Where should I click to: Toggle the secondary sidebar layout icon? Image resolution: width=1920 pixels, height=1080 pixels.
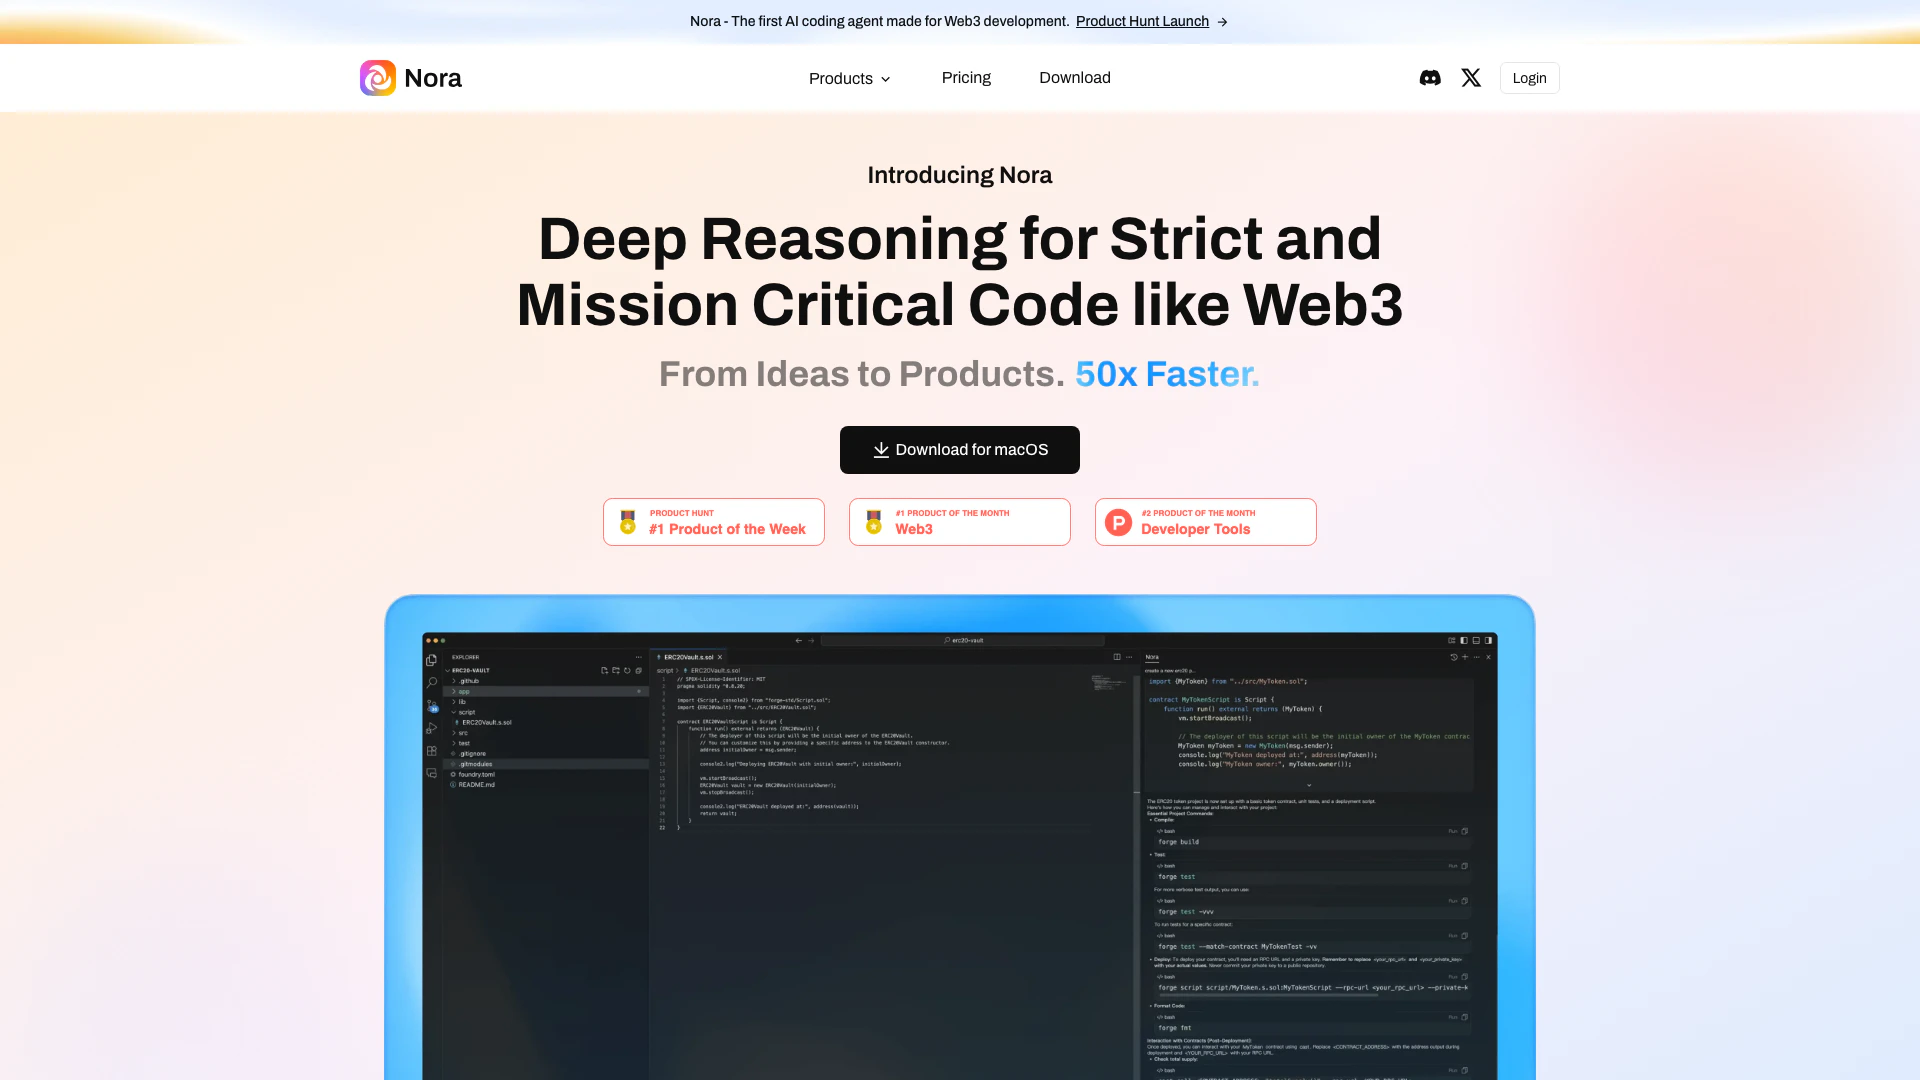(x=1488, y=640)
